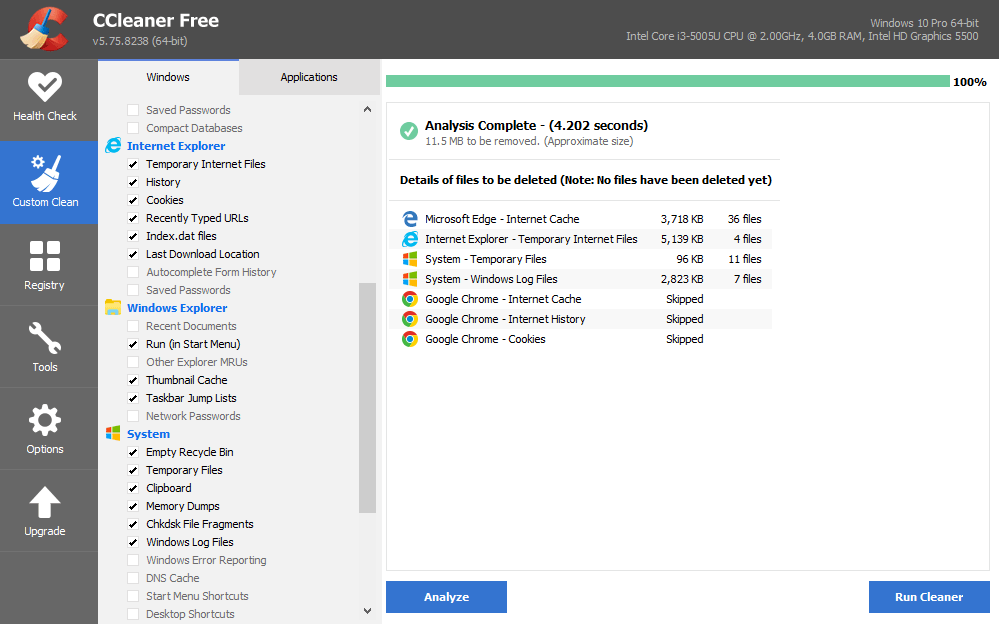Toggle Taskbar Jump Lists checkbox
999x624 pixels.
pyautogui.click(x=133, y=398)
